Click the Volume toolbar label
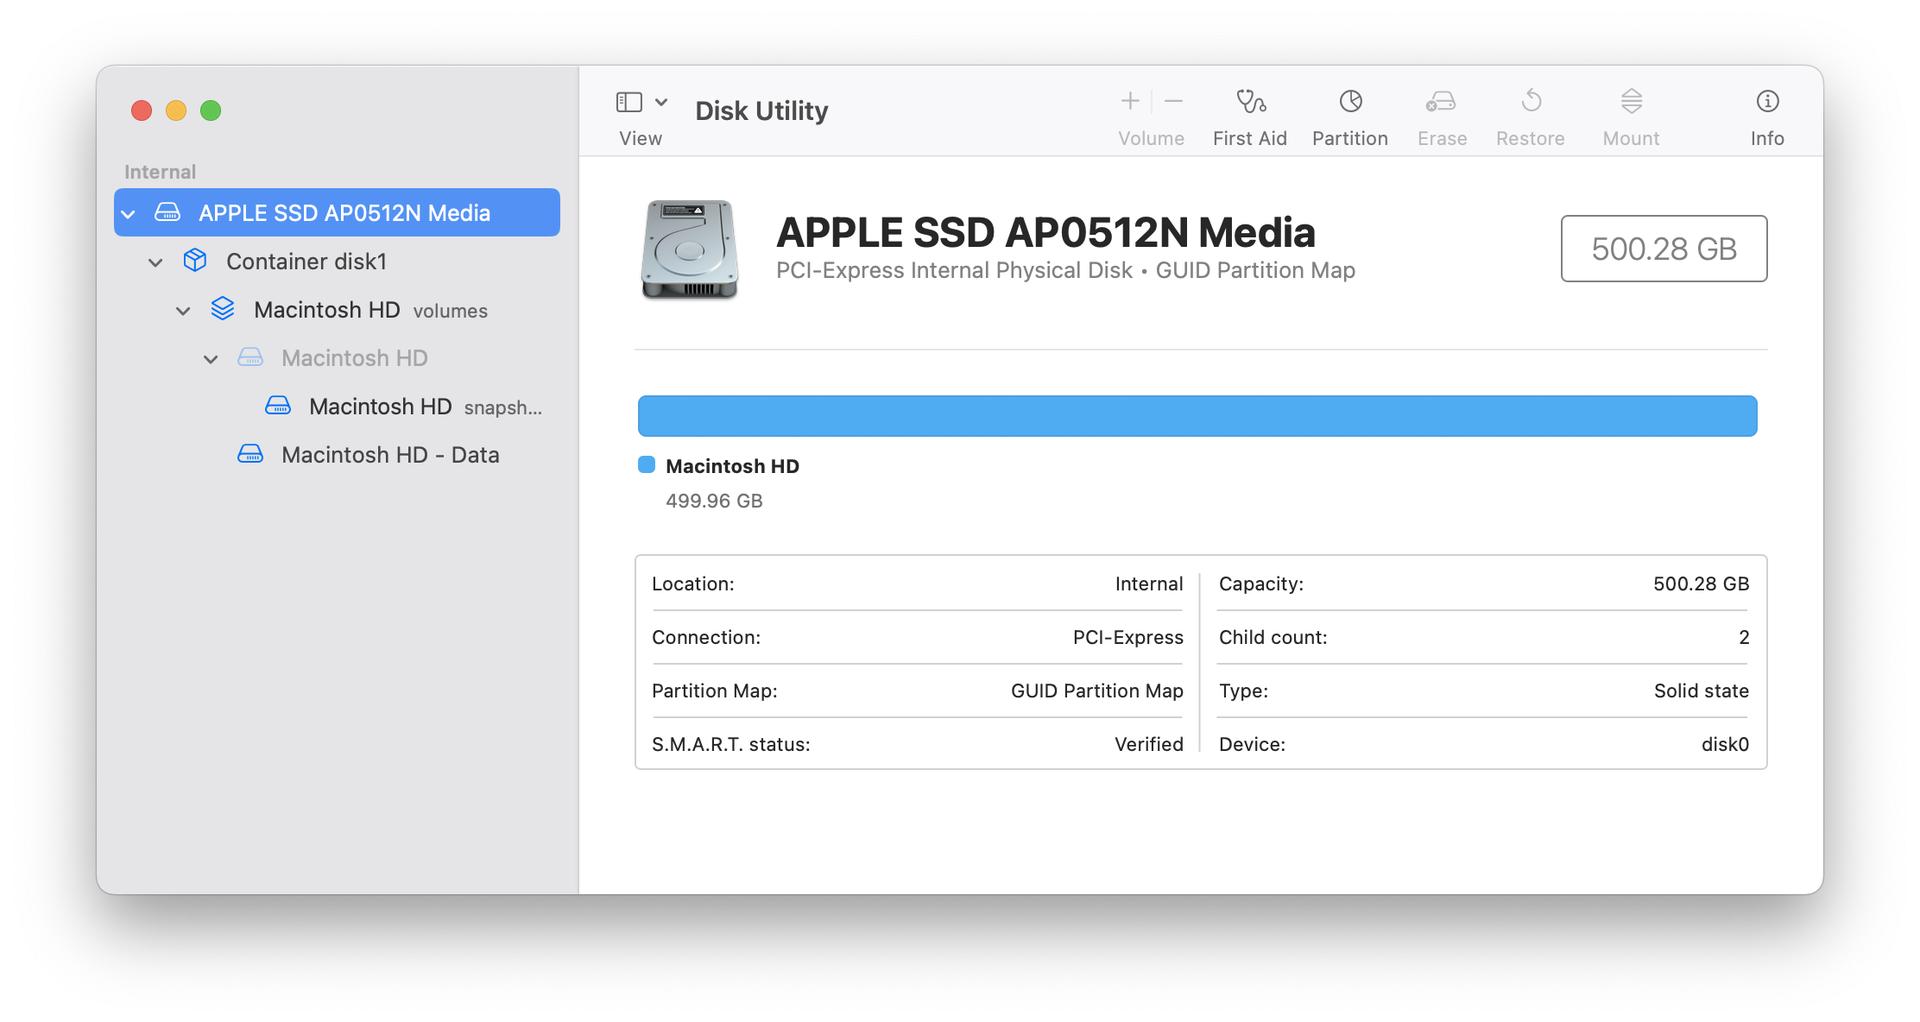The width and height of the screenshot is (1920, 1022). tap(1151, 138)
